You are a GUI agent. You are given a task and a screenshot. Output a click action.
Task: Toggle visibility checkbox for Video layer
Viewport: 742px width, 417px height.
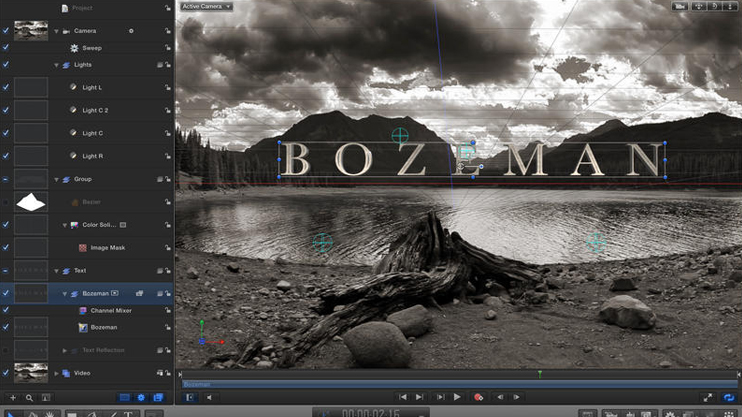6,373
